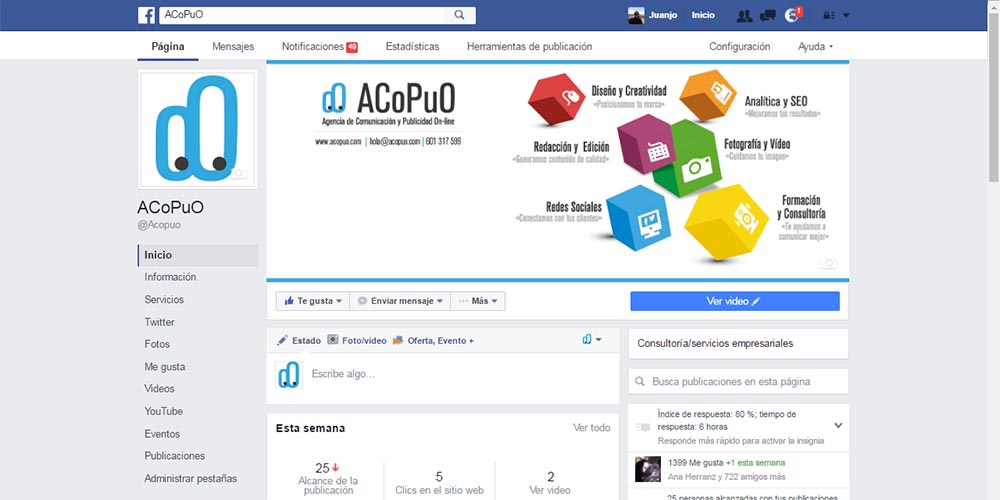1000x500 pixels.
Task: Click the friend thumbnail beside 1399 Me gusta
Action: coord(648,469)
